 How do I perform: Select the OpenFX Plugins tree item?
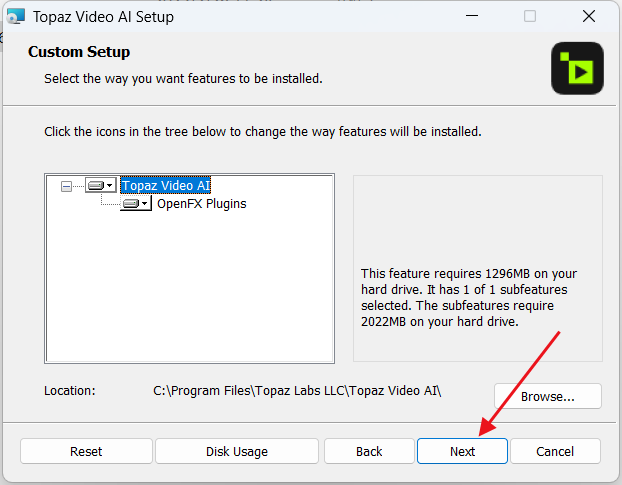(x=202, y=203)
